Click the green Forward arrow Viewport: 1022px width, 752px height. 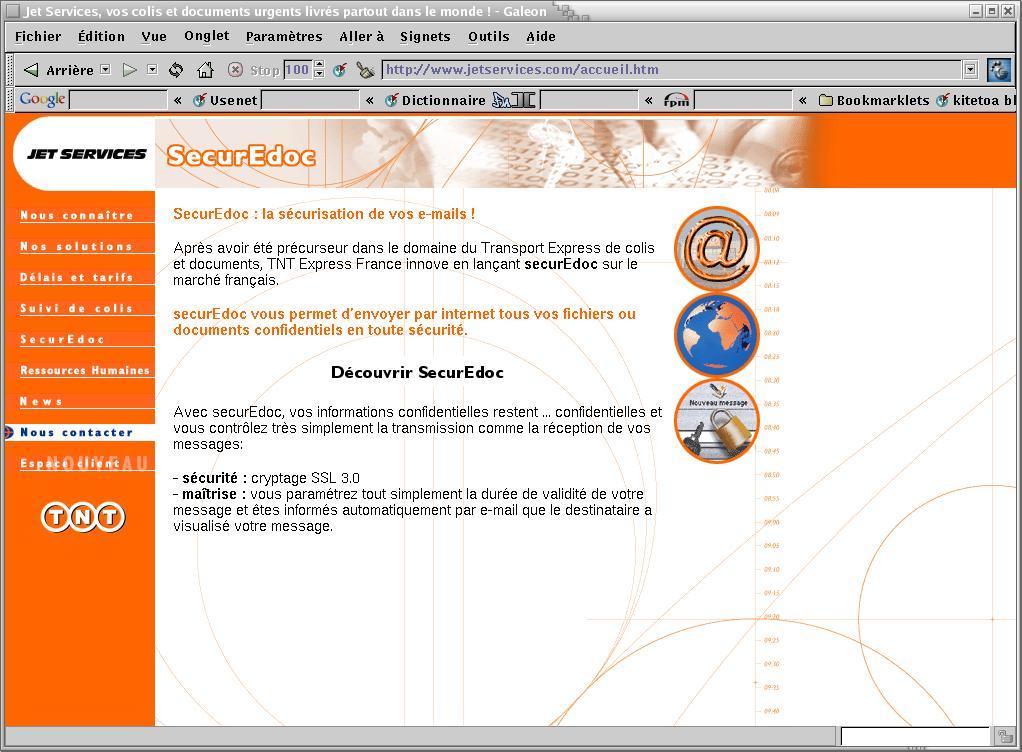click(x=130, y=70)
